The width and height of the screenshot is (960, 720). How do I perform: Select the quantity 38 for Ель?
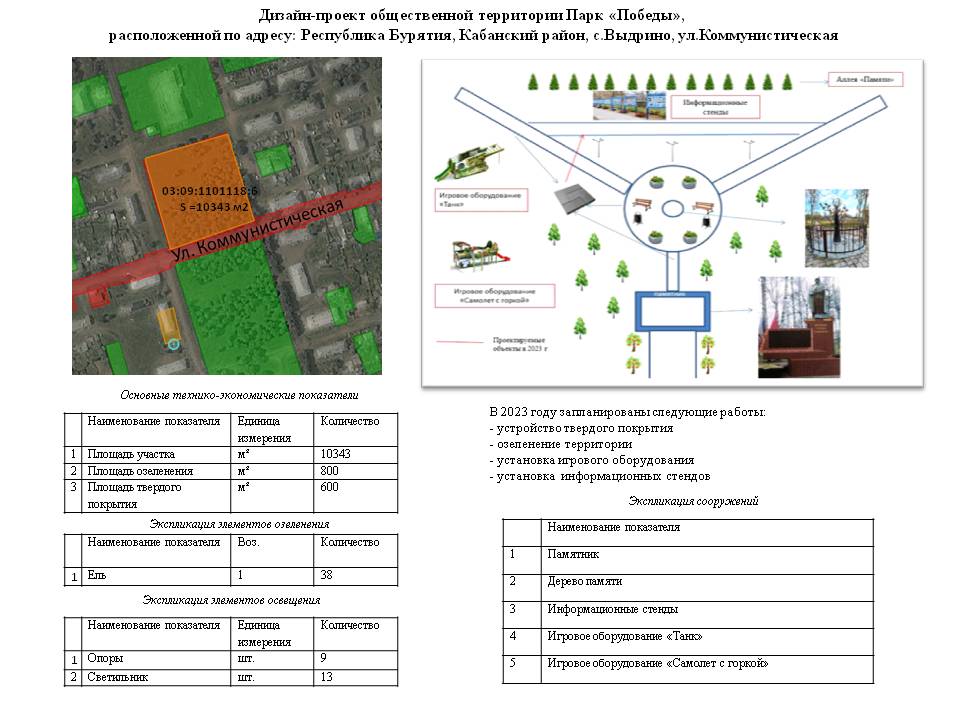pyautogui.click(x=326, y=575)
